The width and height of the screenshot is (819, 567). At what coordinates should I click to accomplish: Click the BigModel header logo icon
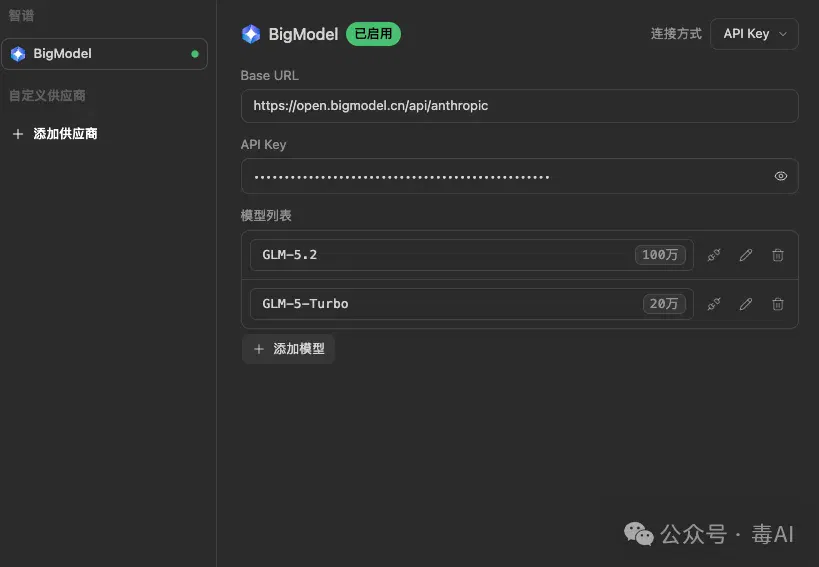pos(251,34)
